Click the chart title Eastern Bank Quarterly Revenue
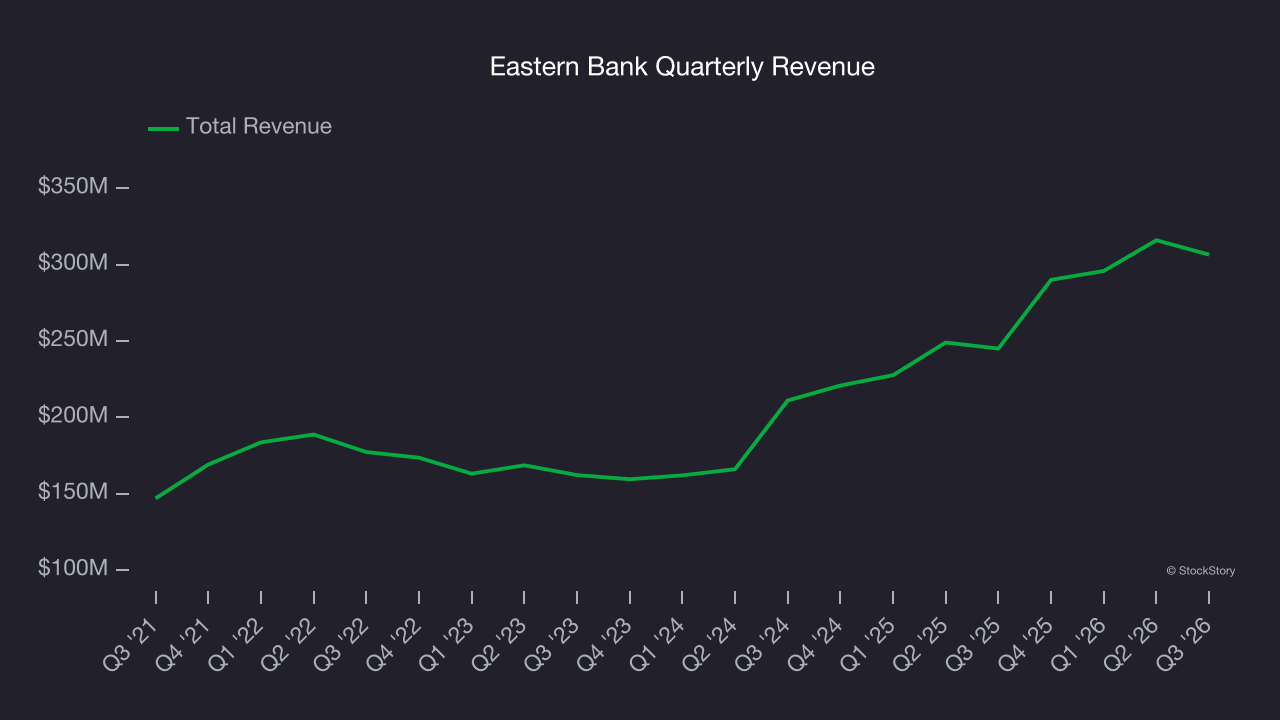This screenshot has width=1280, height=720. (x=682, y=67)
